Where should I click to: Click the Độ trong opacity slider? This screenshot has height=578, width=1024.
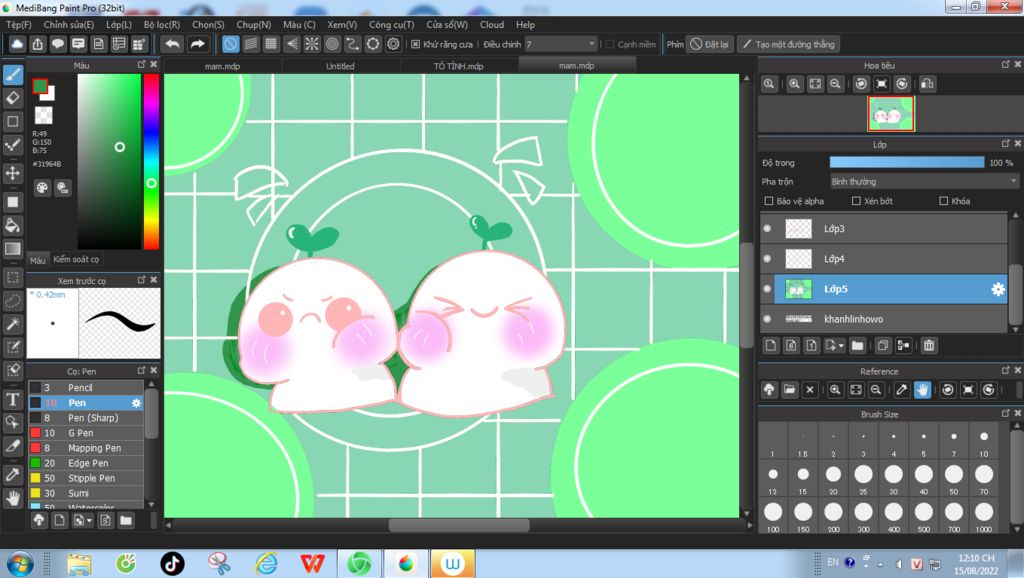click(x=906, y=162)
